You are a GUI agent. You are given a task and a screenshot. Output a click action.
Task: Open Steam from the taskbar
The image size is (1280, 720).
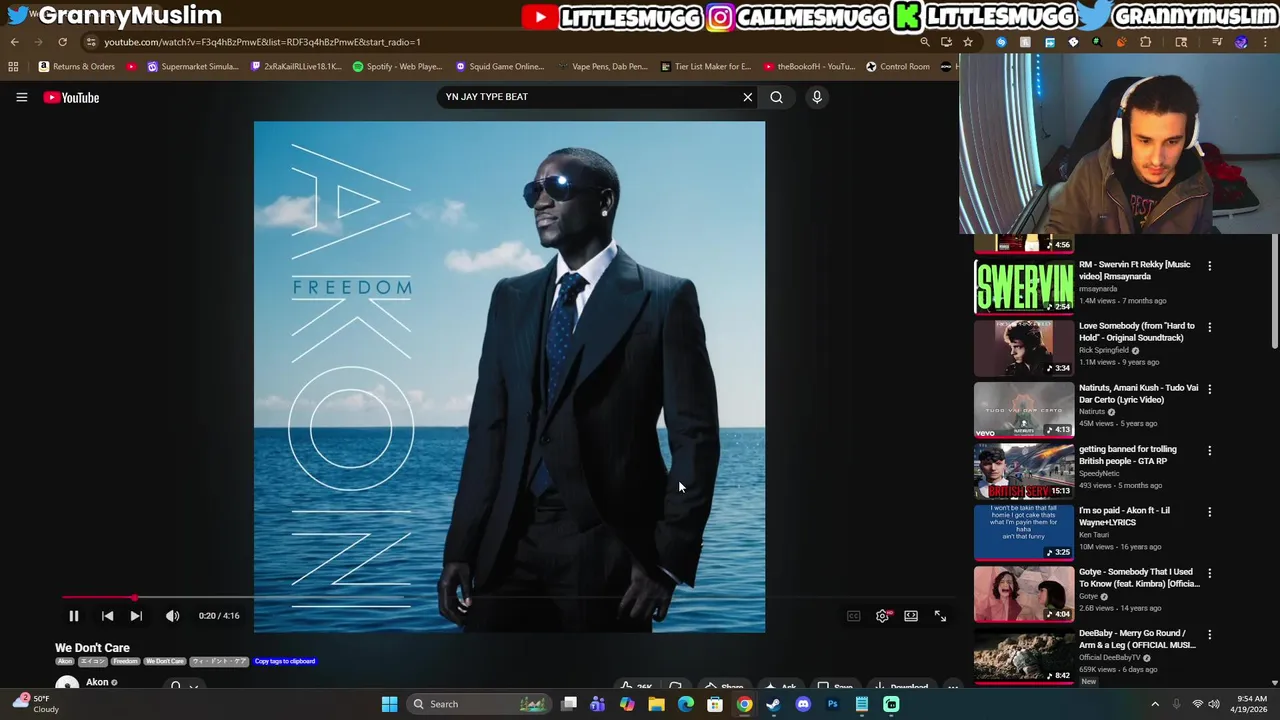point(773,704)
